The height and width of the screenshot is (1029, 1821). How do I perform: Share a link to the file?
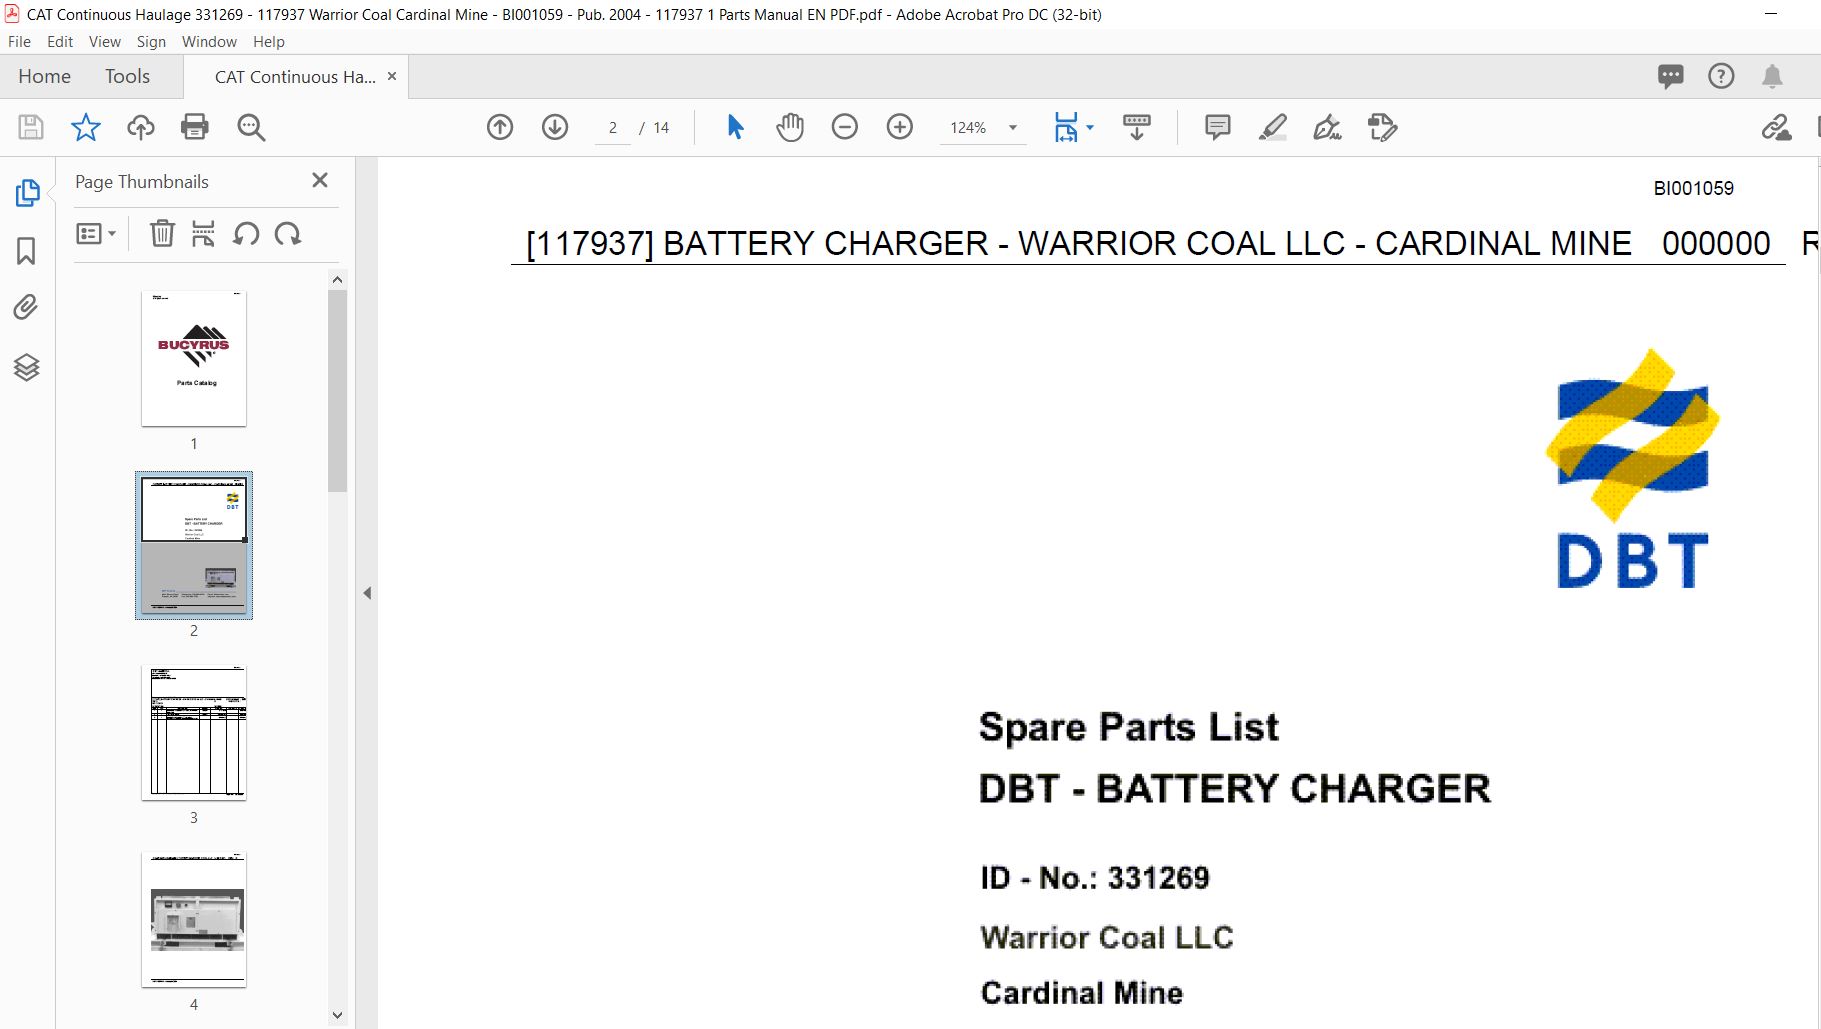tap(1777, 127)
